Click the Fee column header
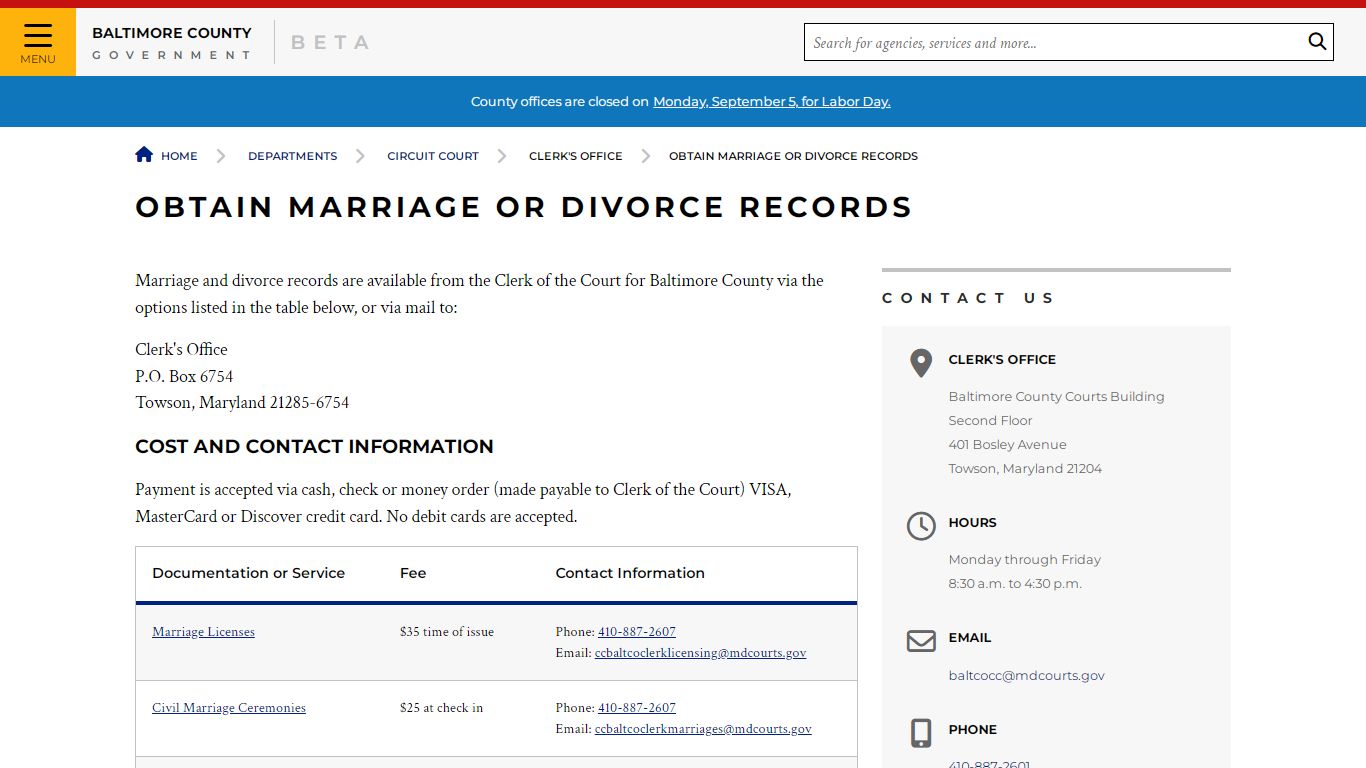 click(x=413, y=573)
